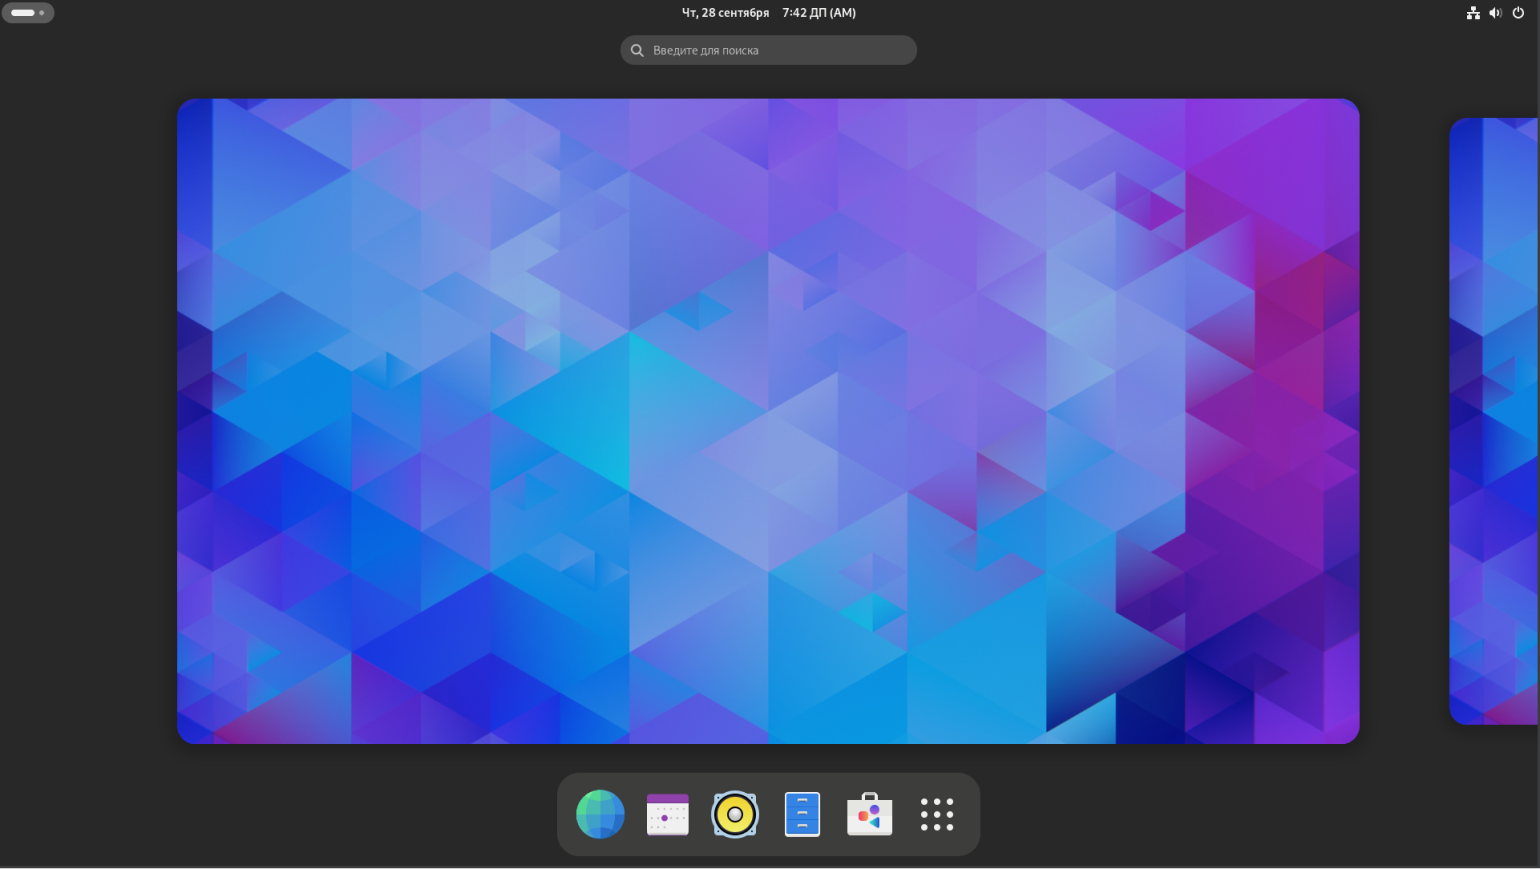Click the clock time "7:42 ДП (AM)"
The width and height of the screenshot is (1540, 869).
[x=819, y=13]
